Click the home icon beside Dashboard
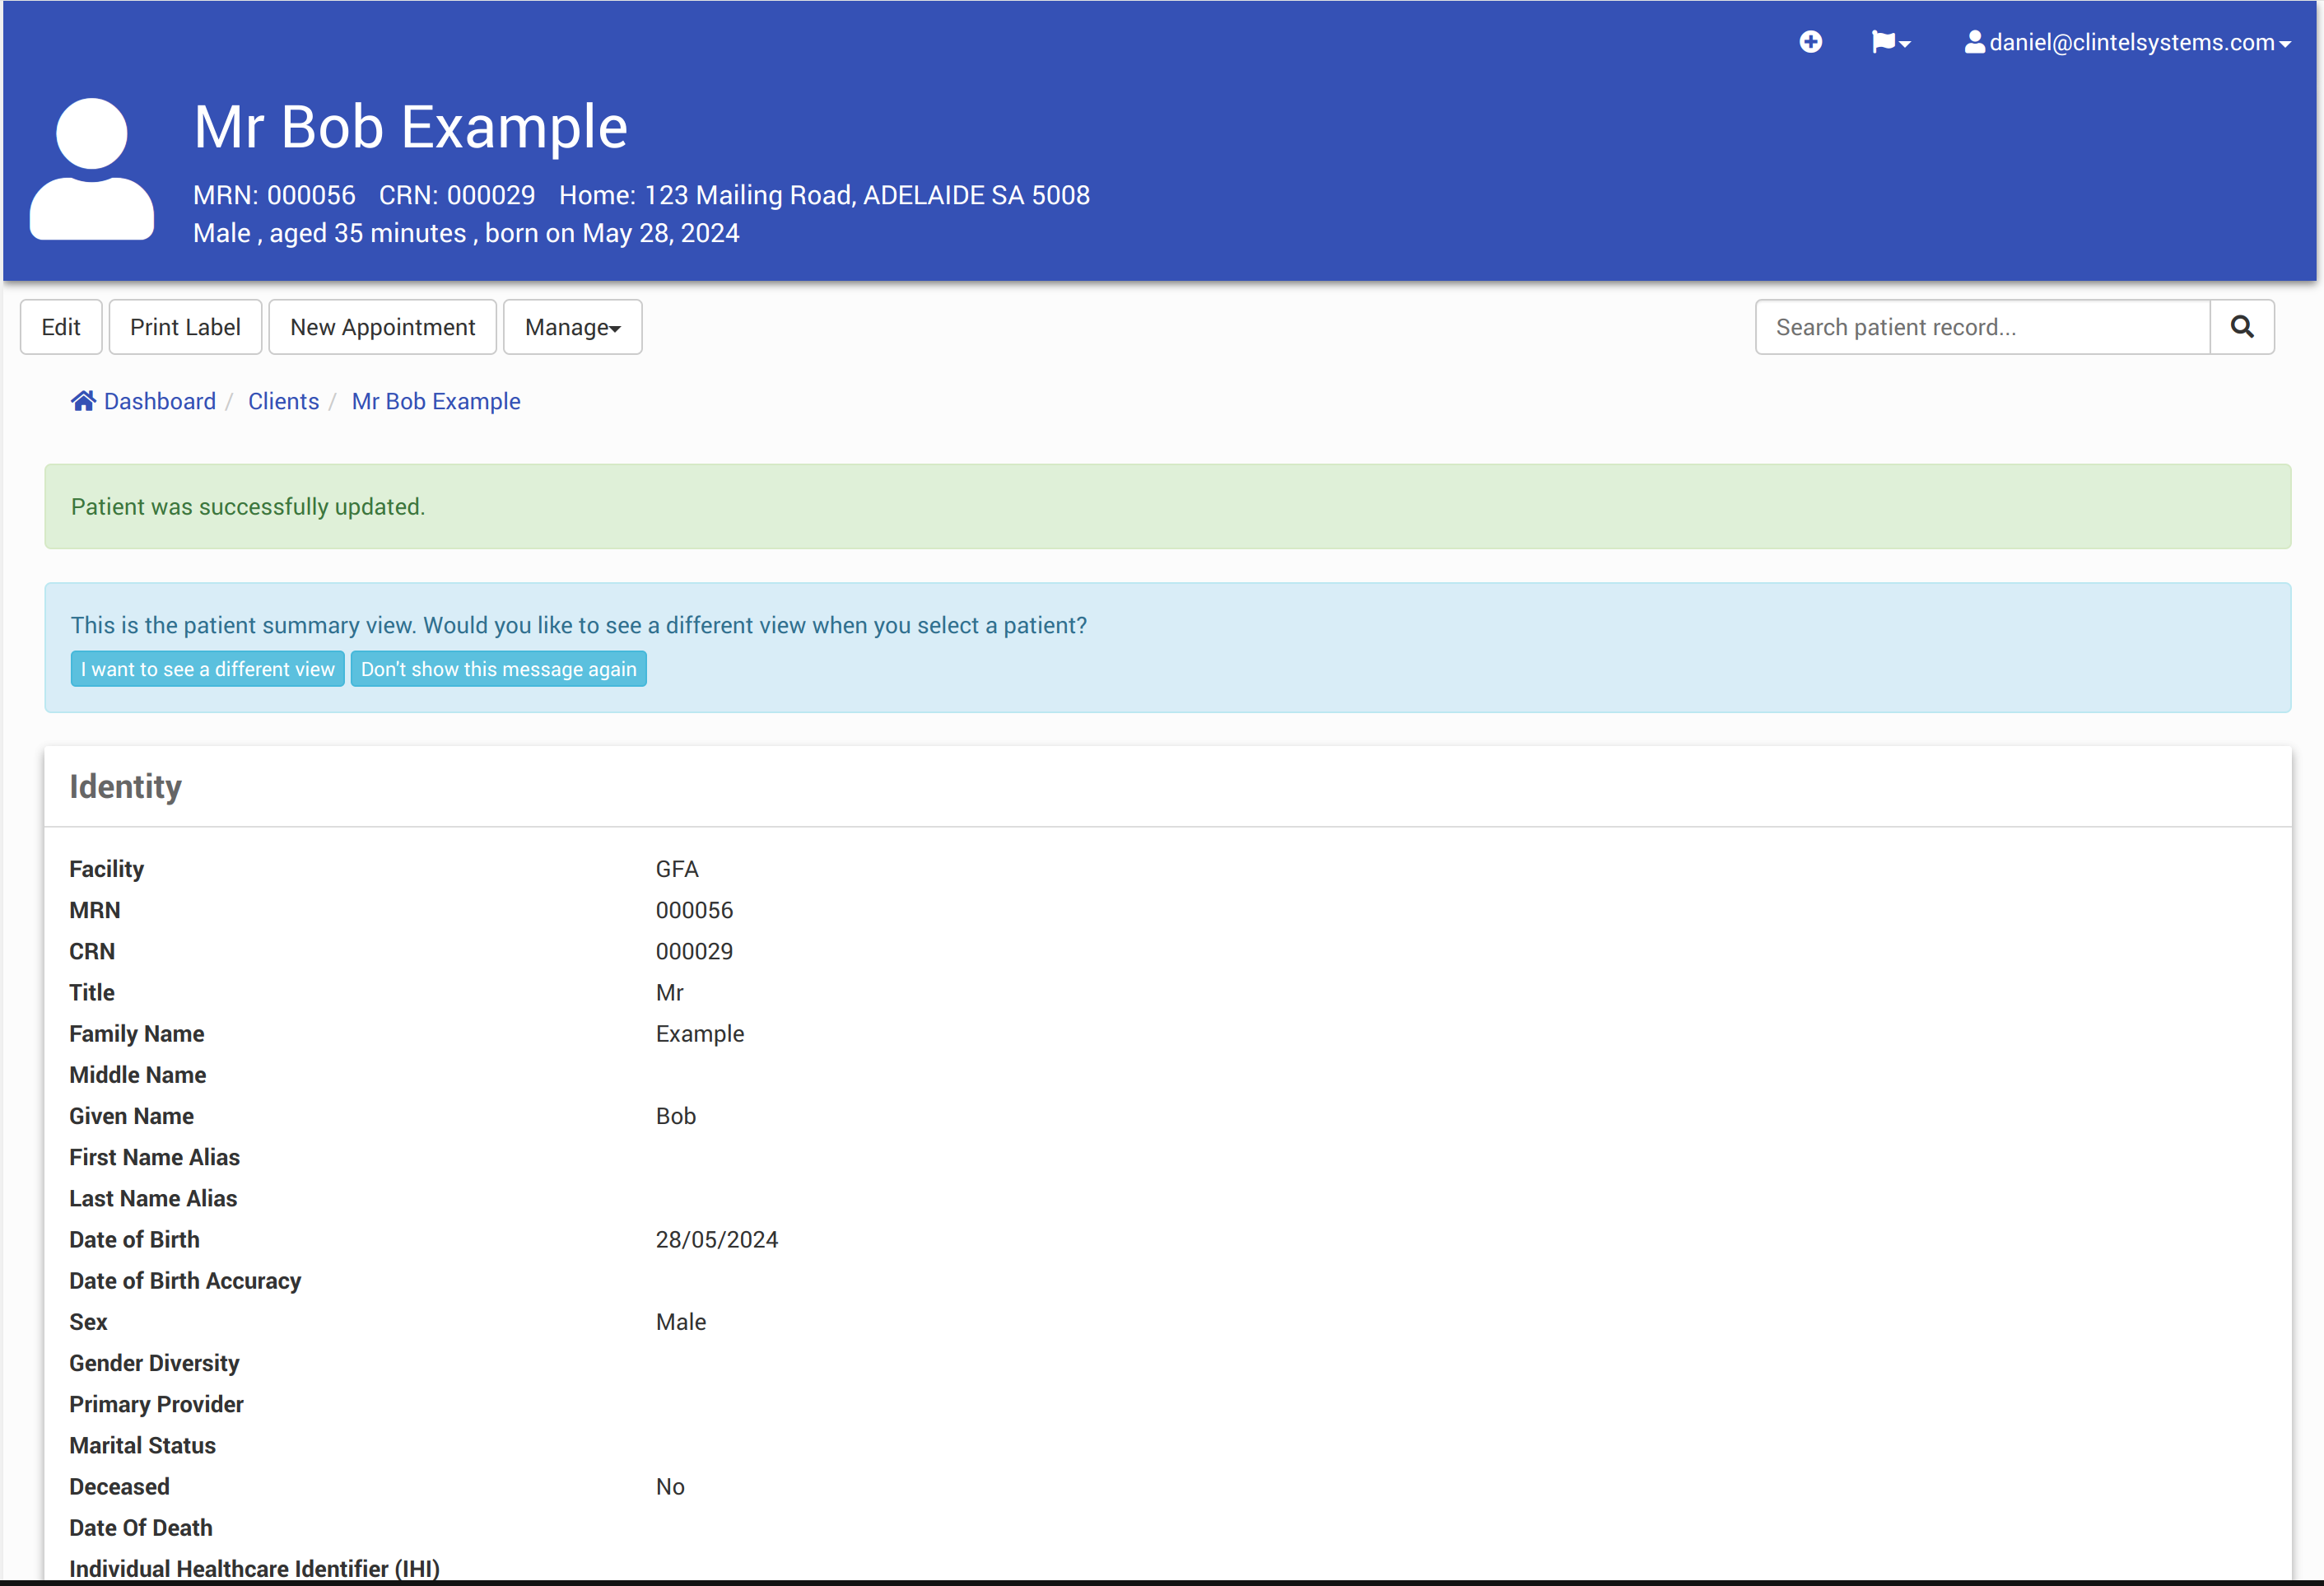Viewport: 2324px width, 1586px height. (83, 401)
